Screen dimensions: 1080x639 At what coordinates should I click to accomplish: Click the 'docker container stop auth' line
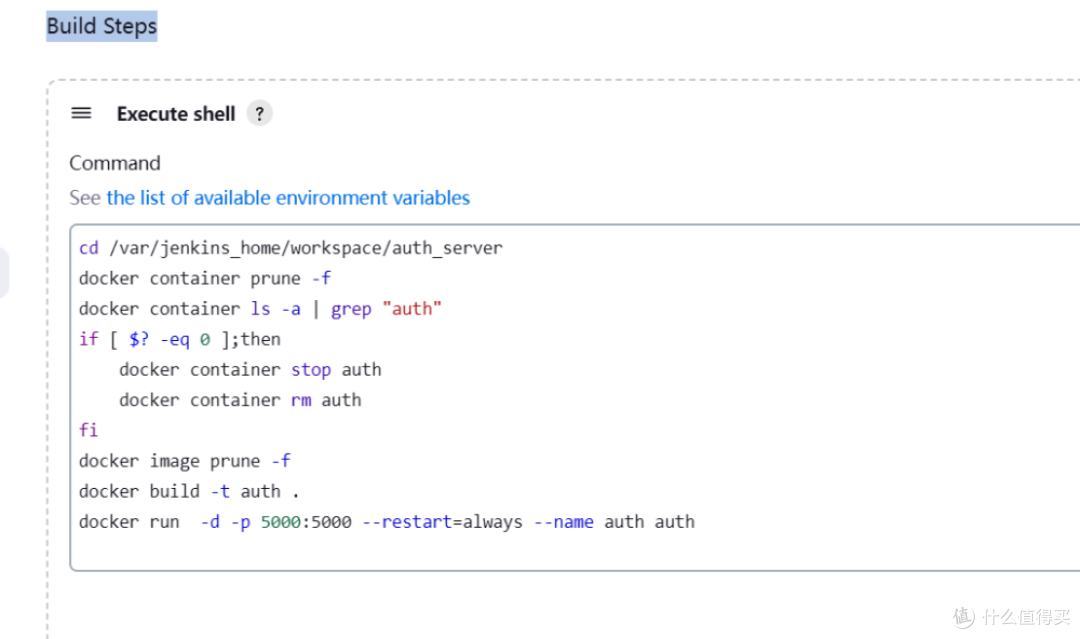click(250, 370)
